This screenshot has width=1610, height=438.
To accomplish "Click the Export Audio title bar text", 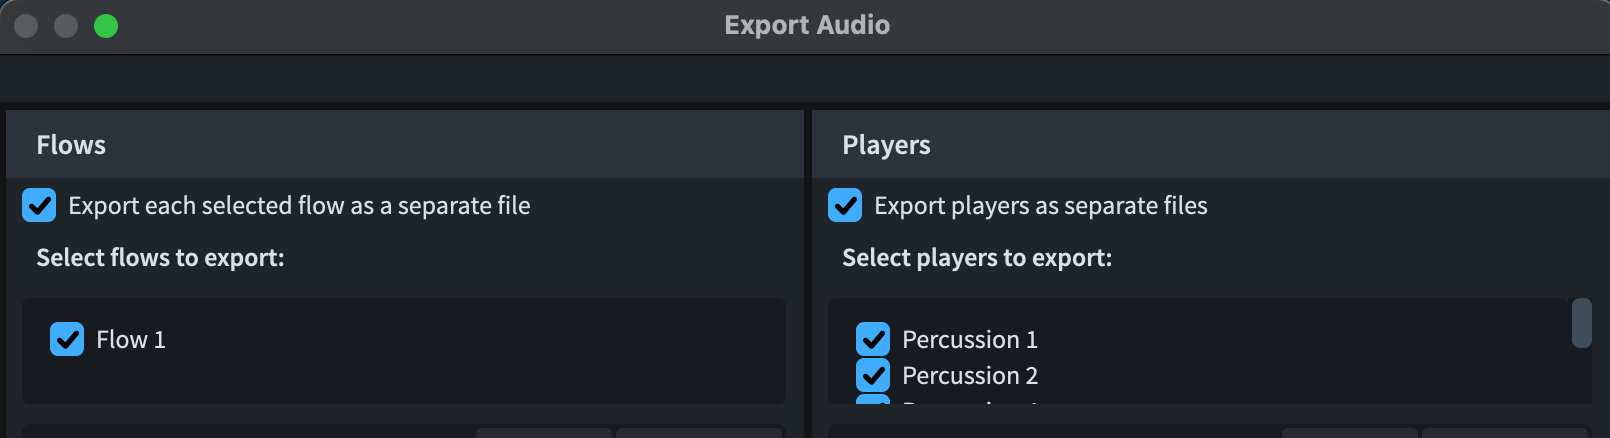I will point(807,25).
